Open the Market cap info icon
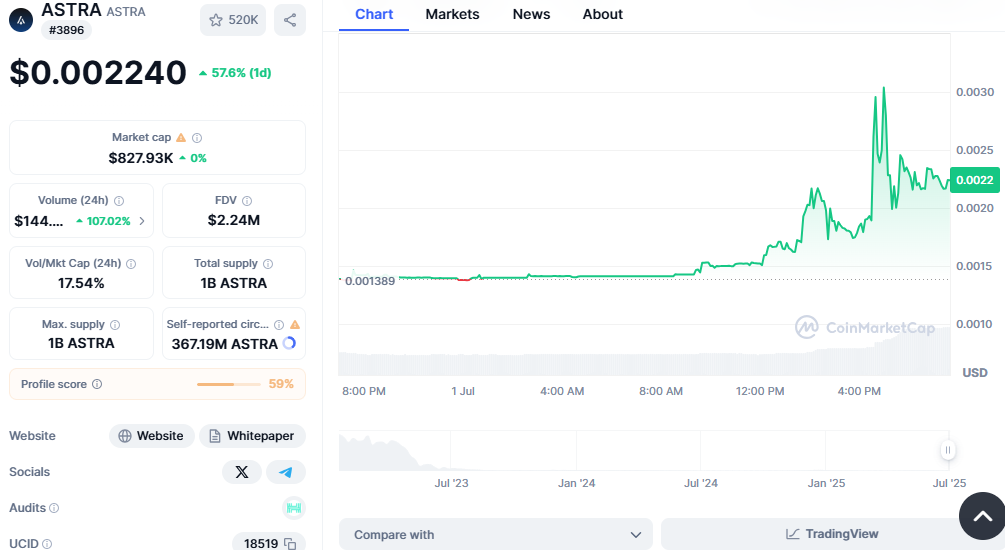The height and width of the screenshot is (550, 1005). [x=197, y=138]
